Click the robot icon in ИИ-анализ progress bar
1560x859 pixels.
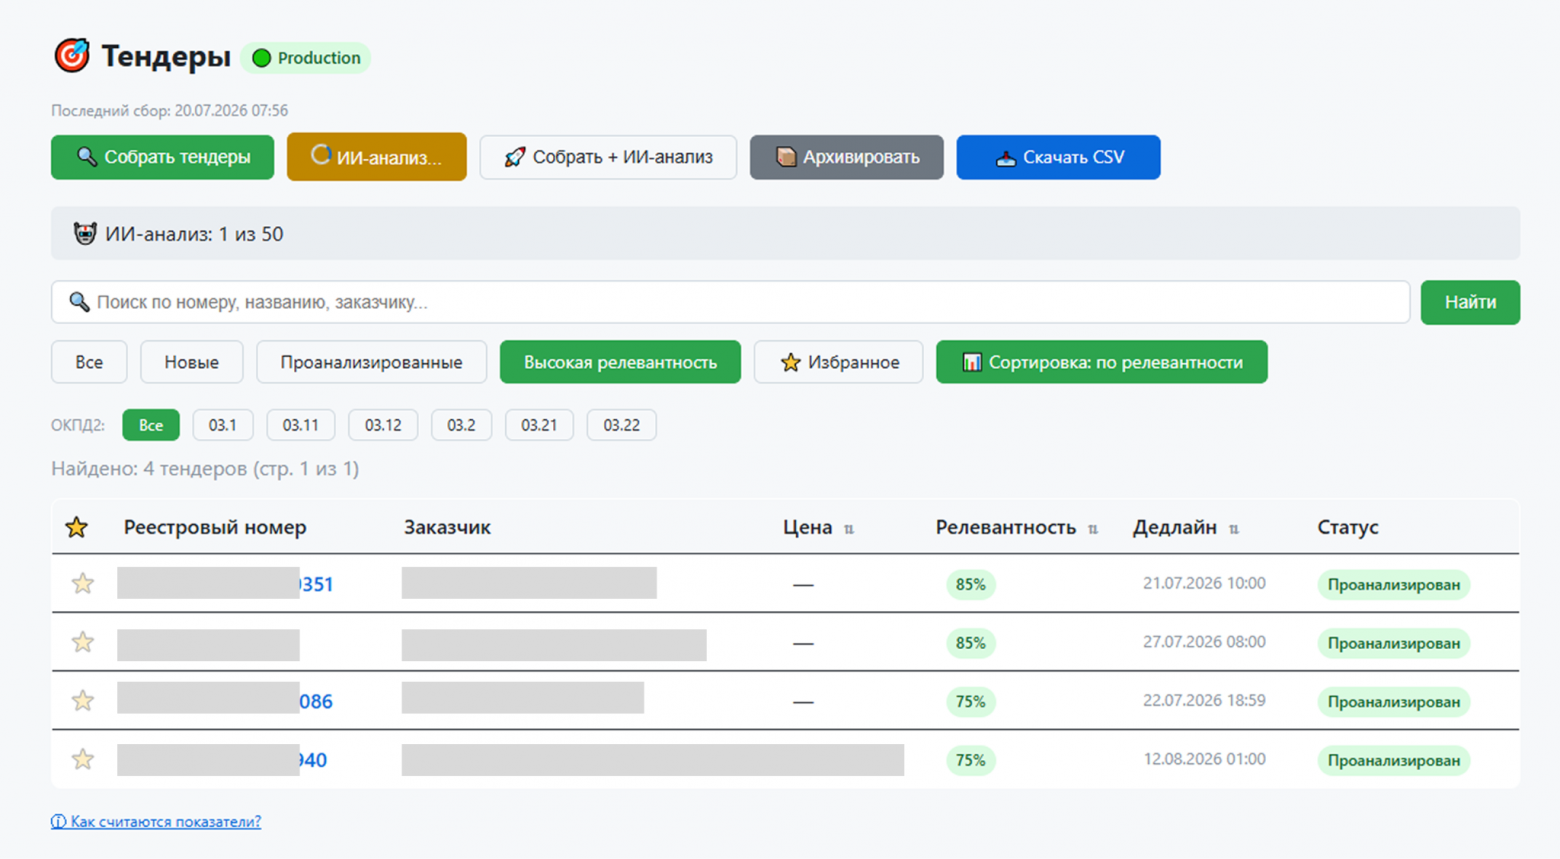[85, 234]
